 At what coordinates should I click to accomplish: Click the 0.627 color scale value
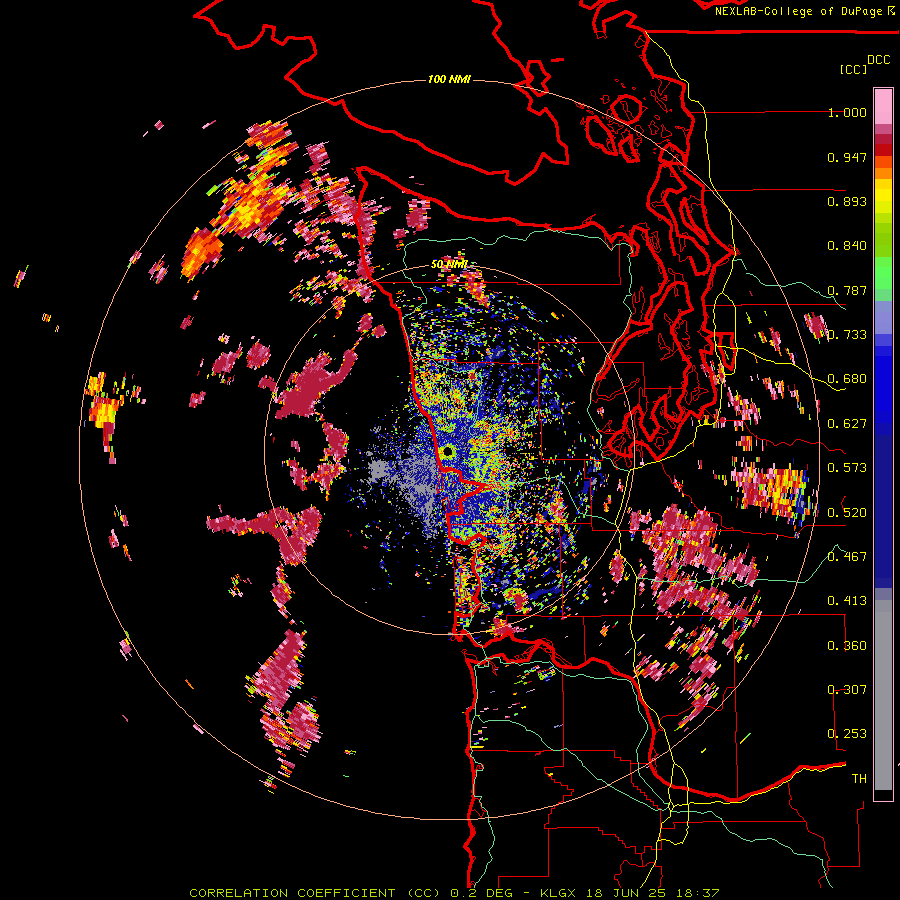[x=847, y=424]
